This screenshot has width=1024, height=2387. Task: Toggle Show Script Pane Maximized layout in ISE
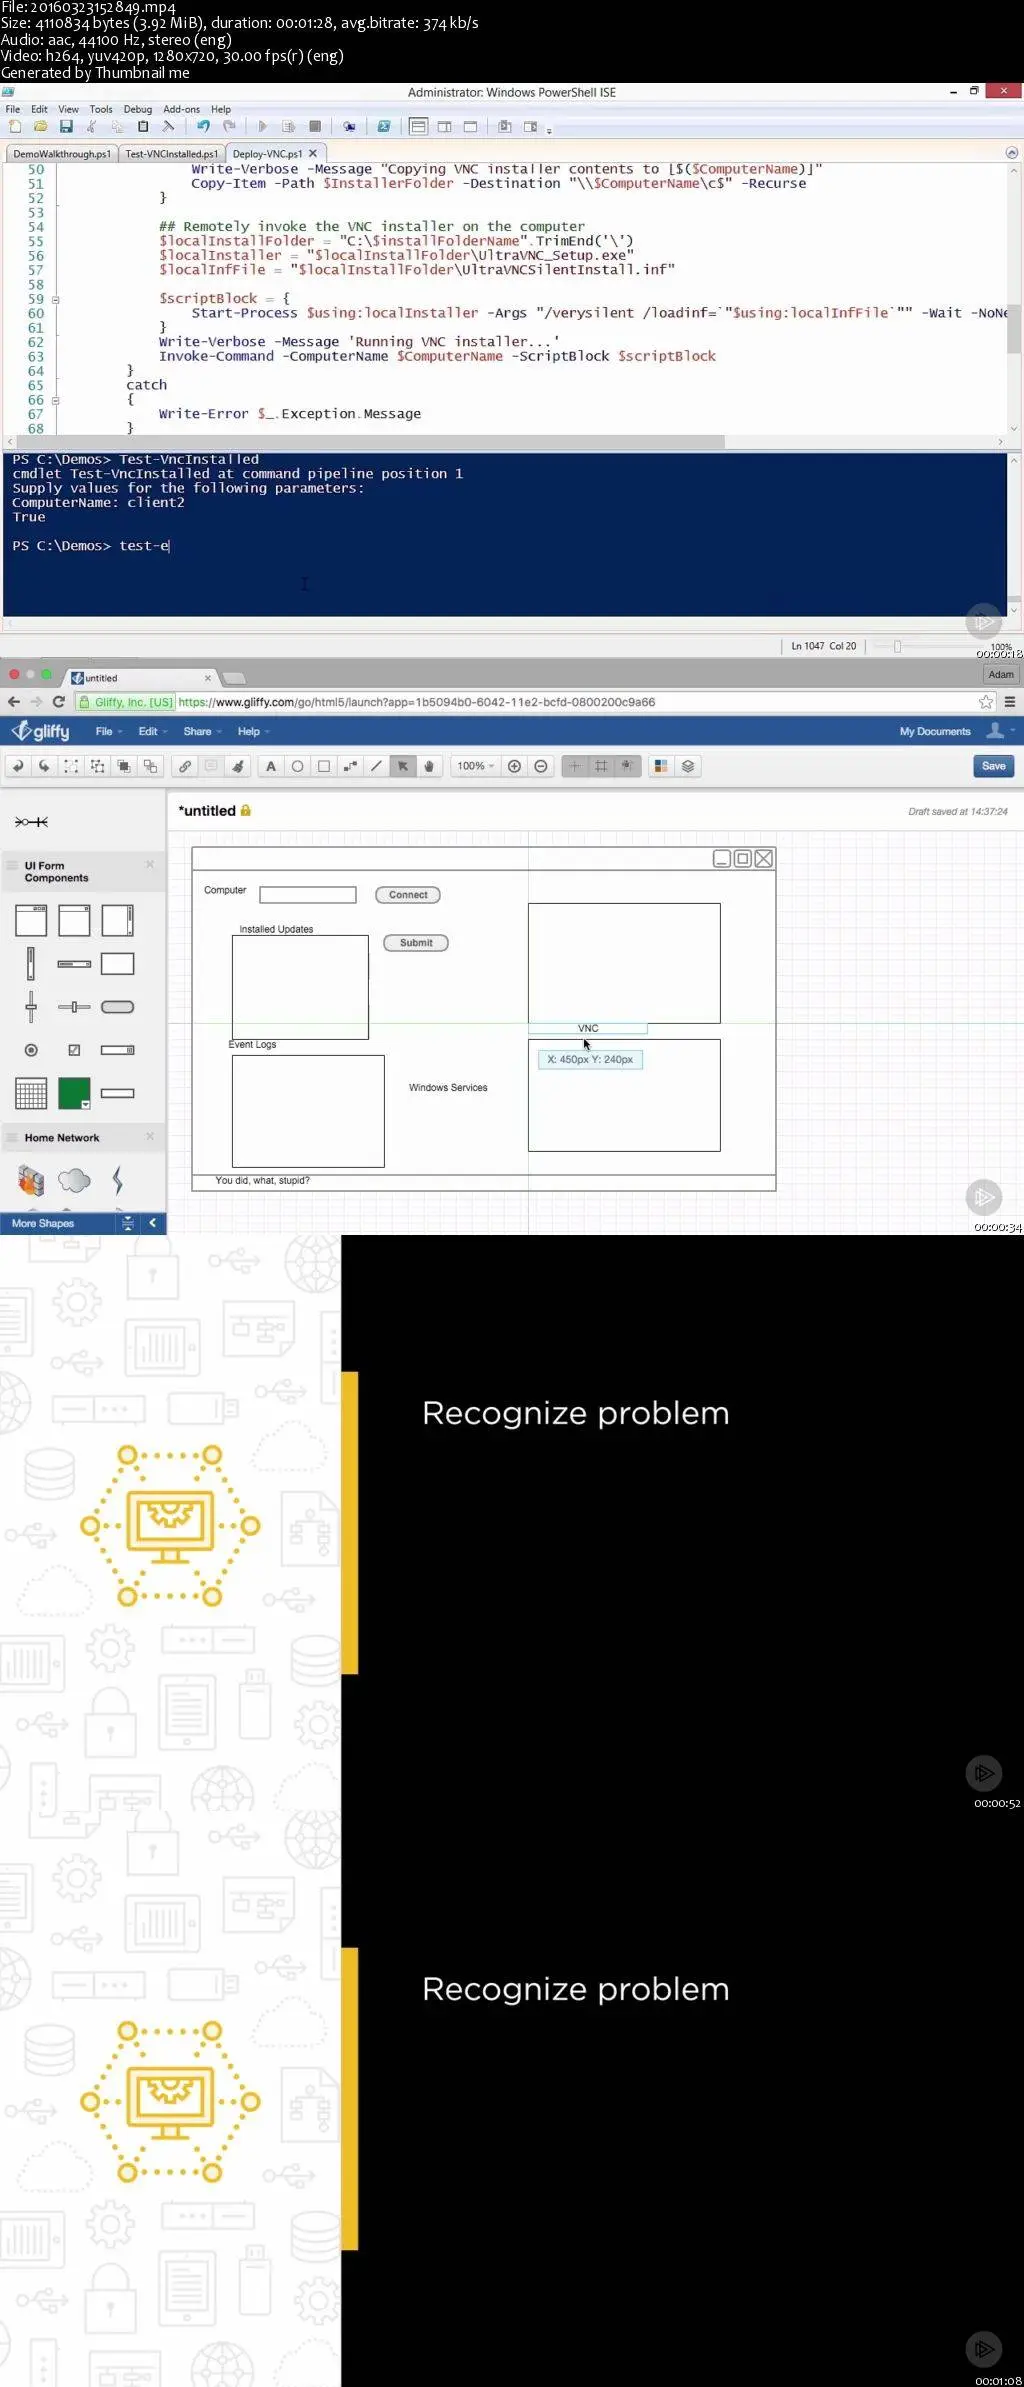pyautogui.click(x=470, y=127)
